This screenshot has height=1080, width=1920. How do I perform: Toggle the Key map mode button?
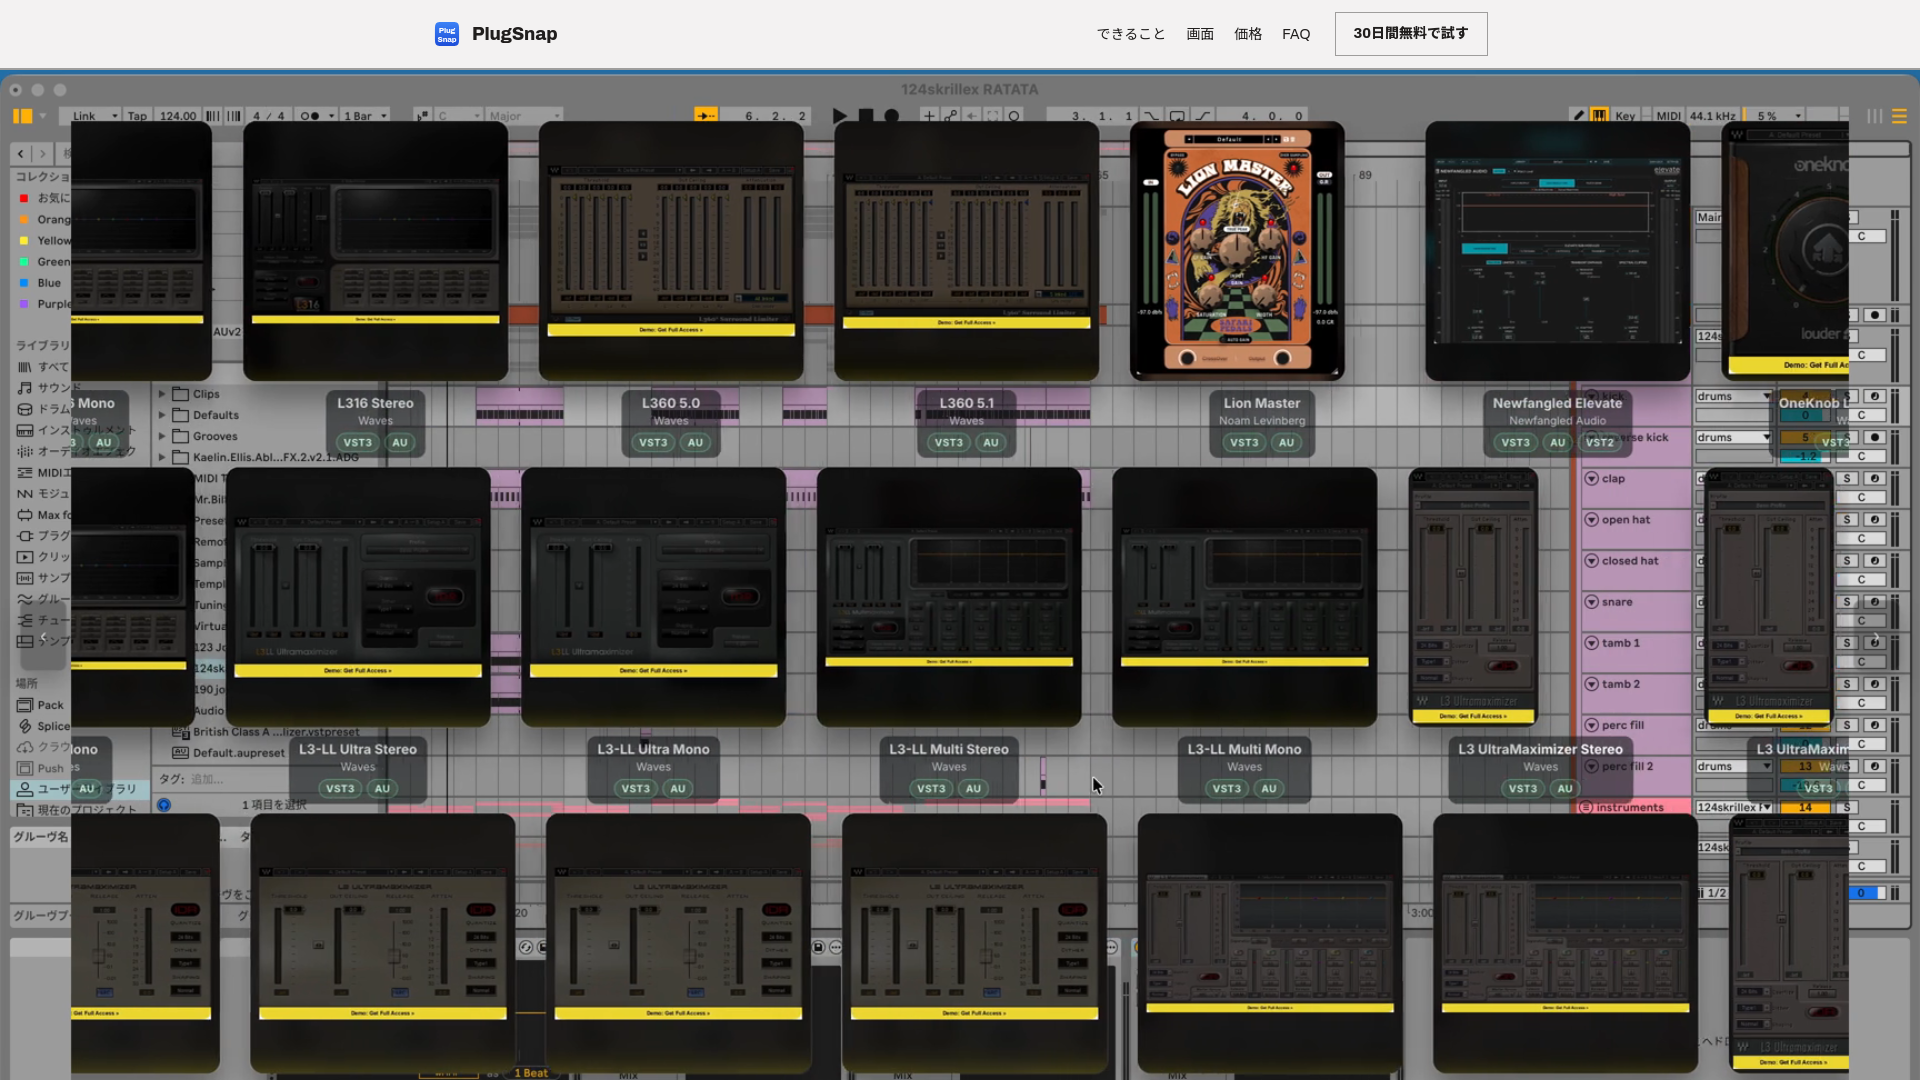(1625, 116)
